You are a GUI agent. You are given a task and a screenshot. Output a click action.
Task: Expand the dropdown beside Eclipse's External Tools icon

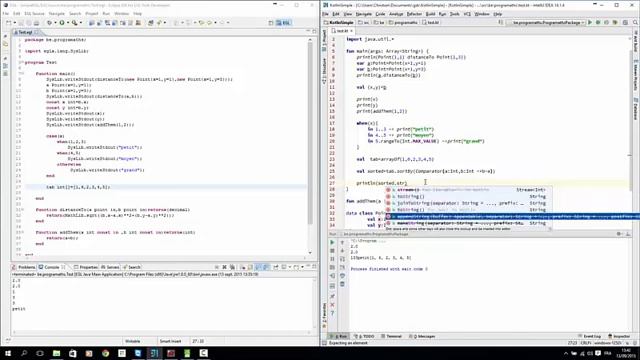coord(81,23)
